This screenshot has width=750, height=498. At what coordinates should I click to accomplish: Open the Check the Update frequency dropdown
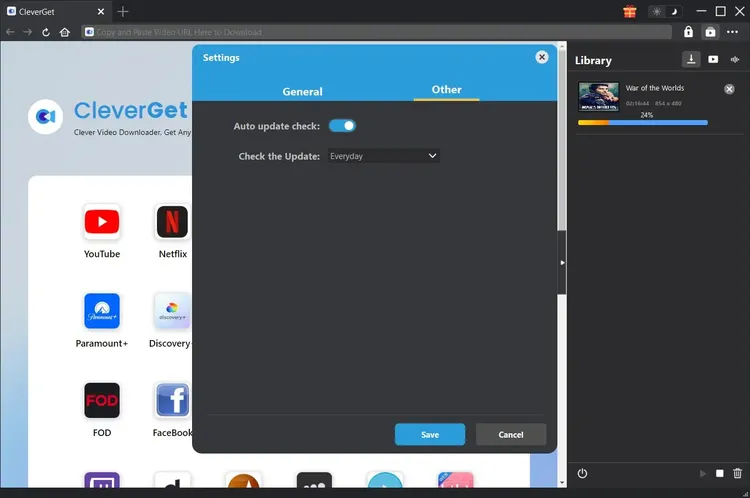click(383, 156)
